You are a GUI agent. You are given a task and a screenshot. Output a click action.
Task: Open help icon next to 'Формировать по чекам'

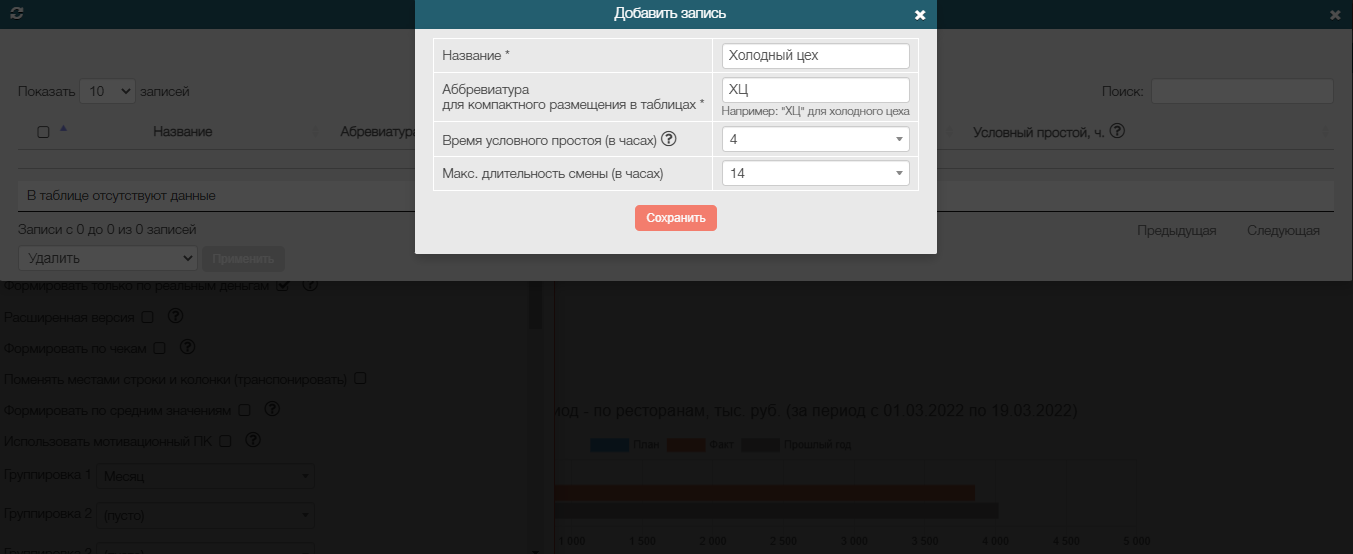point(187,348)
